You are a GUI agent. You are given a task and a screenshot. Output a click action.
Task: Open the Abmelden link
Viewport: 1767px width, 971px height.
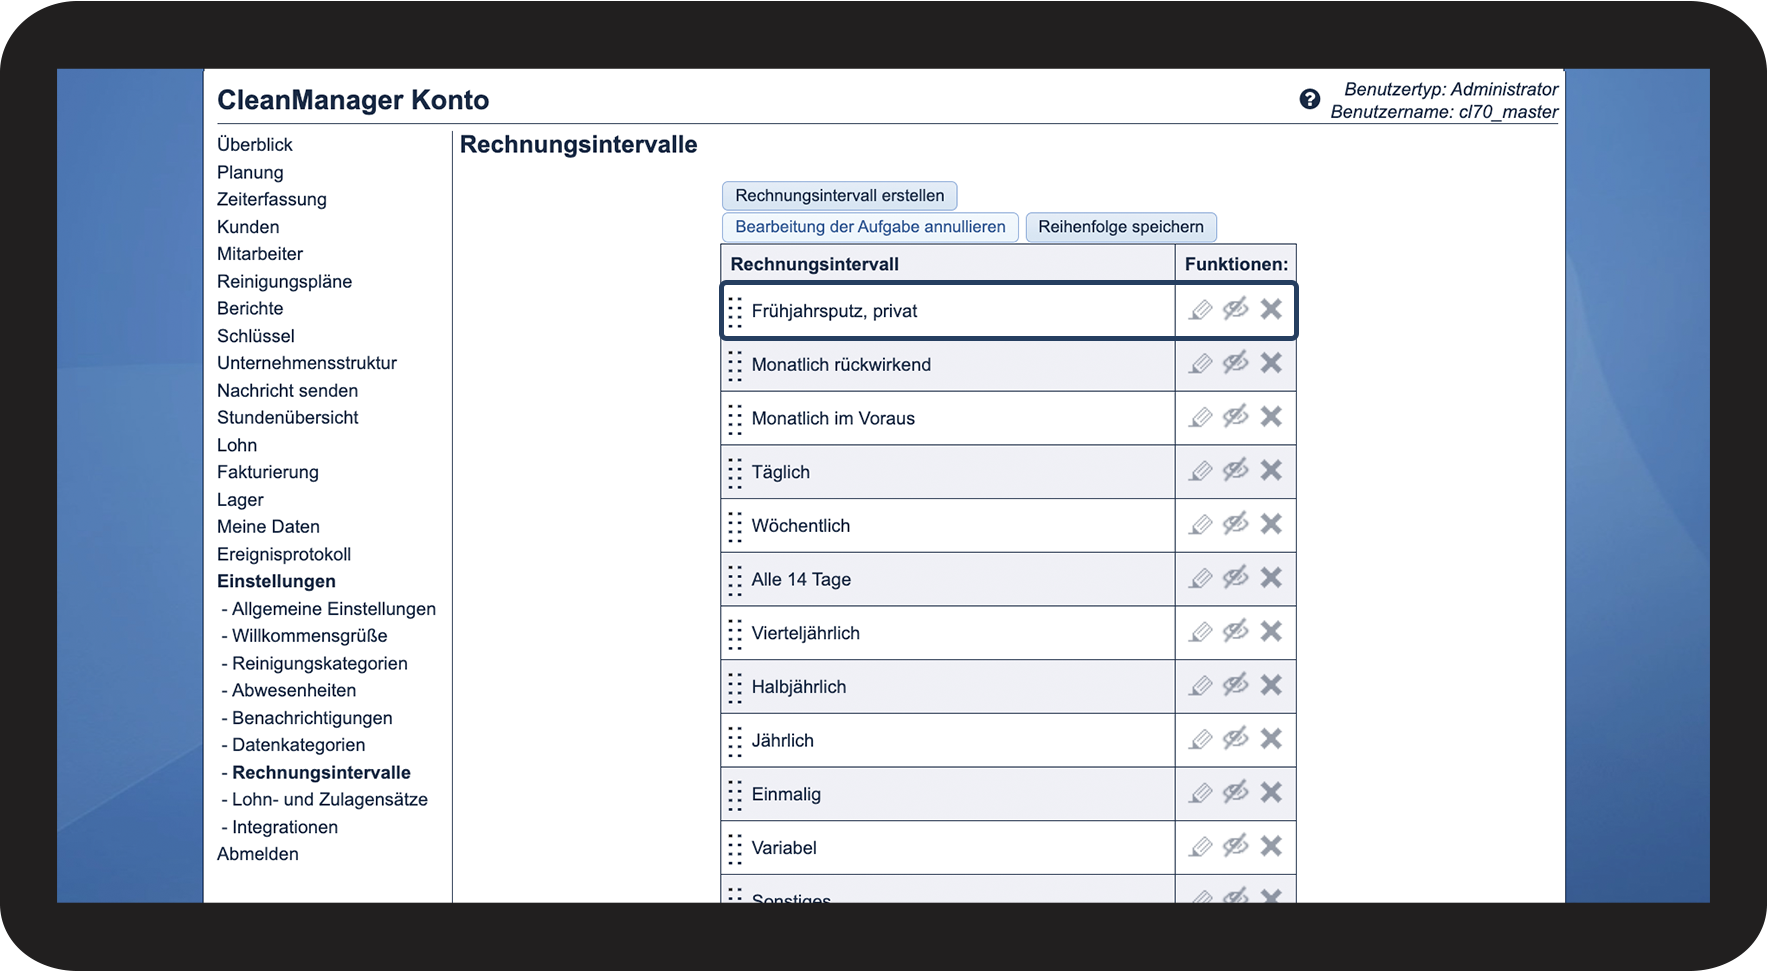point(258,854)
